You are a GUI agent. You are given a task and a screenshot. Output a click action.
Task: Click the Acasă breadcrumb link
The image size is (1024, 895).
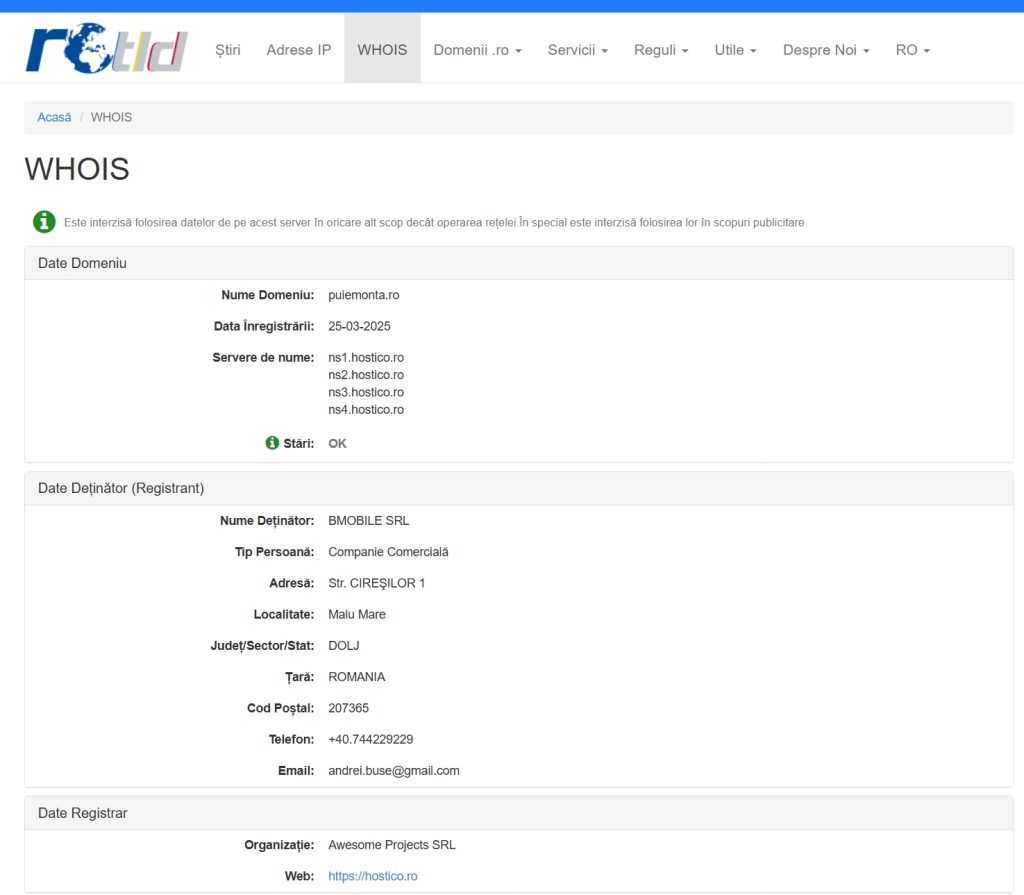[54, 117]
